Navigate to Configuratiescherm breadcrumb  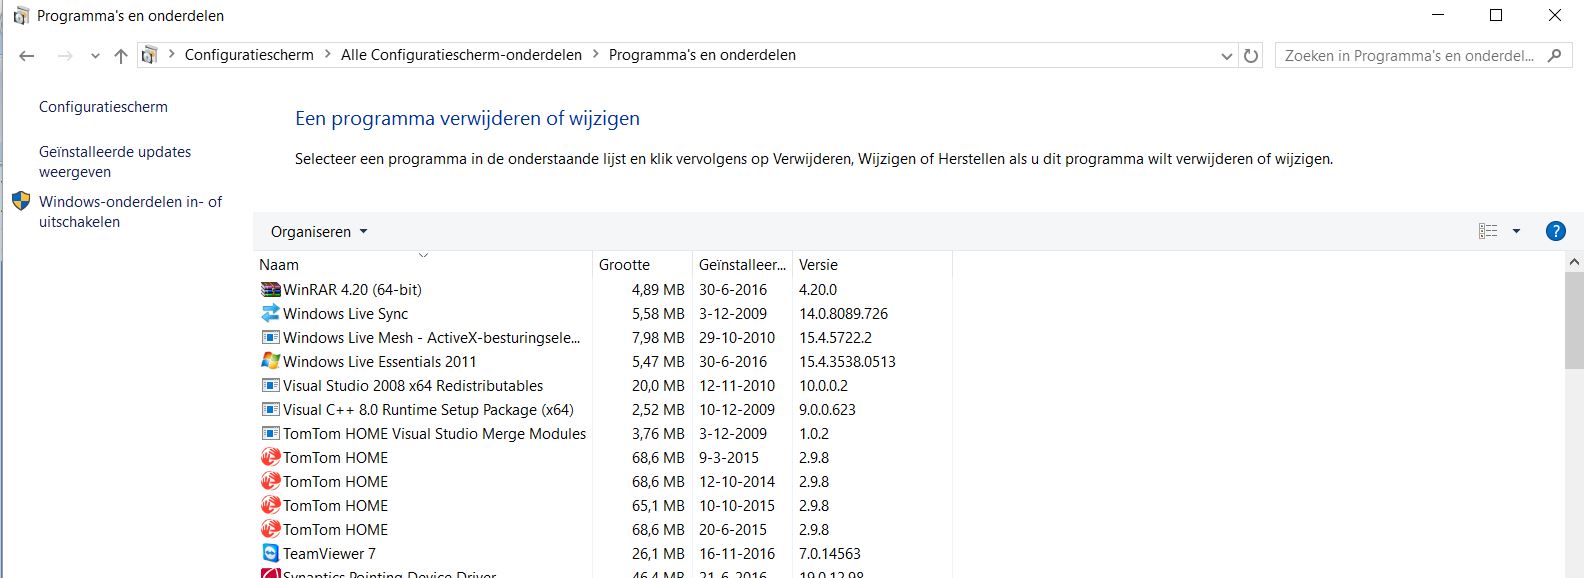249,55
